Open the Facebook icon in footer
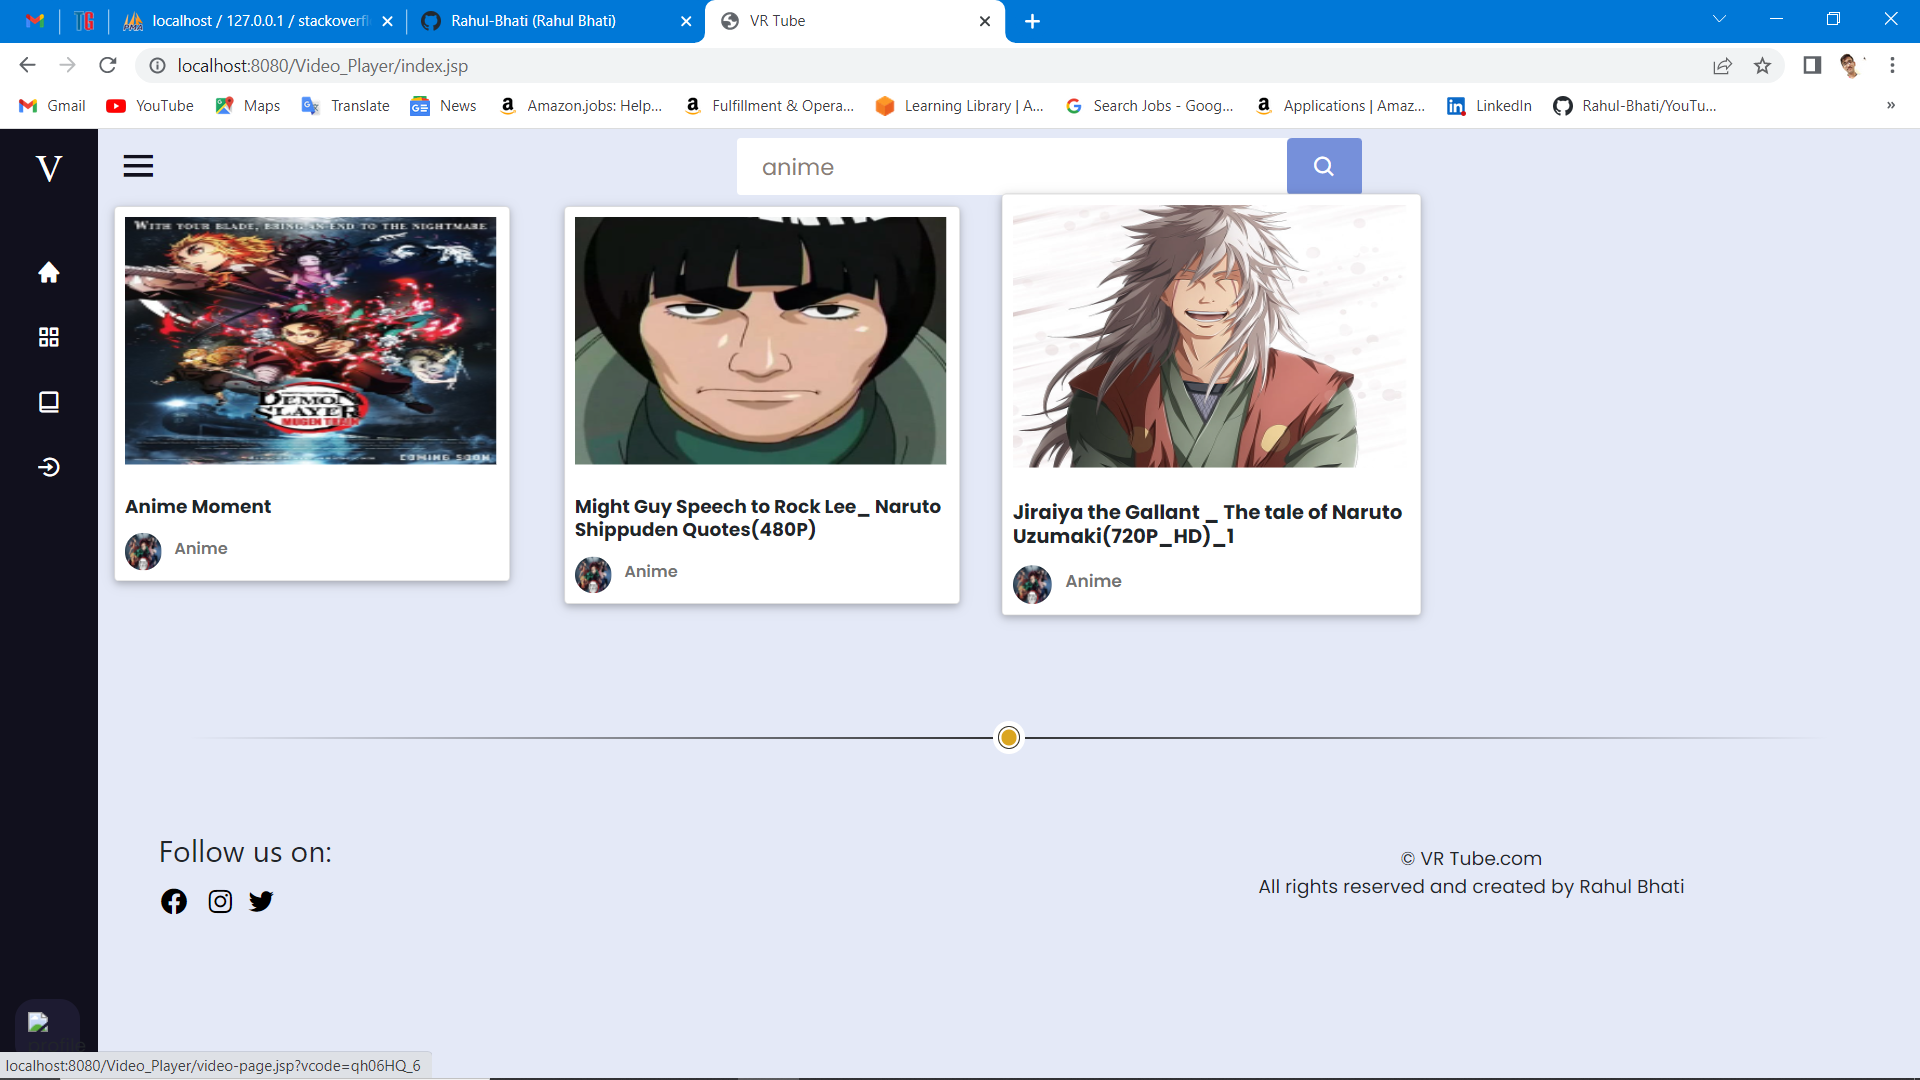The width and height of the screenshot is (1920, 1080). coord(174,901)
